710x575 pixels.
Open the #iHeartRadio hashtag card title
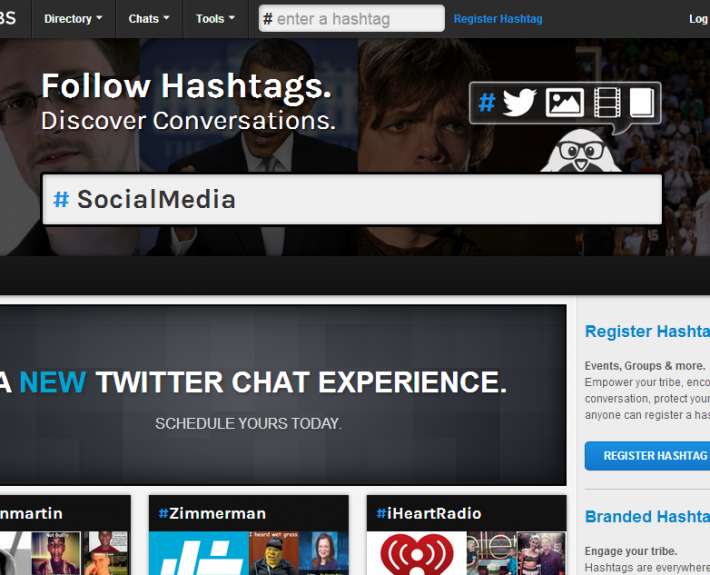click(x=429, y=514)
